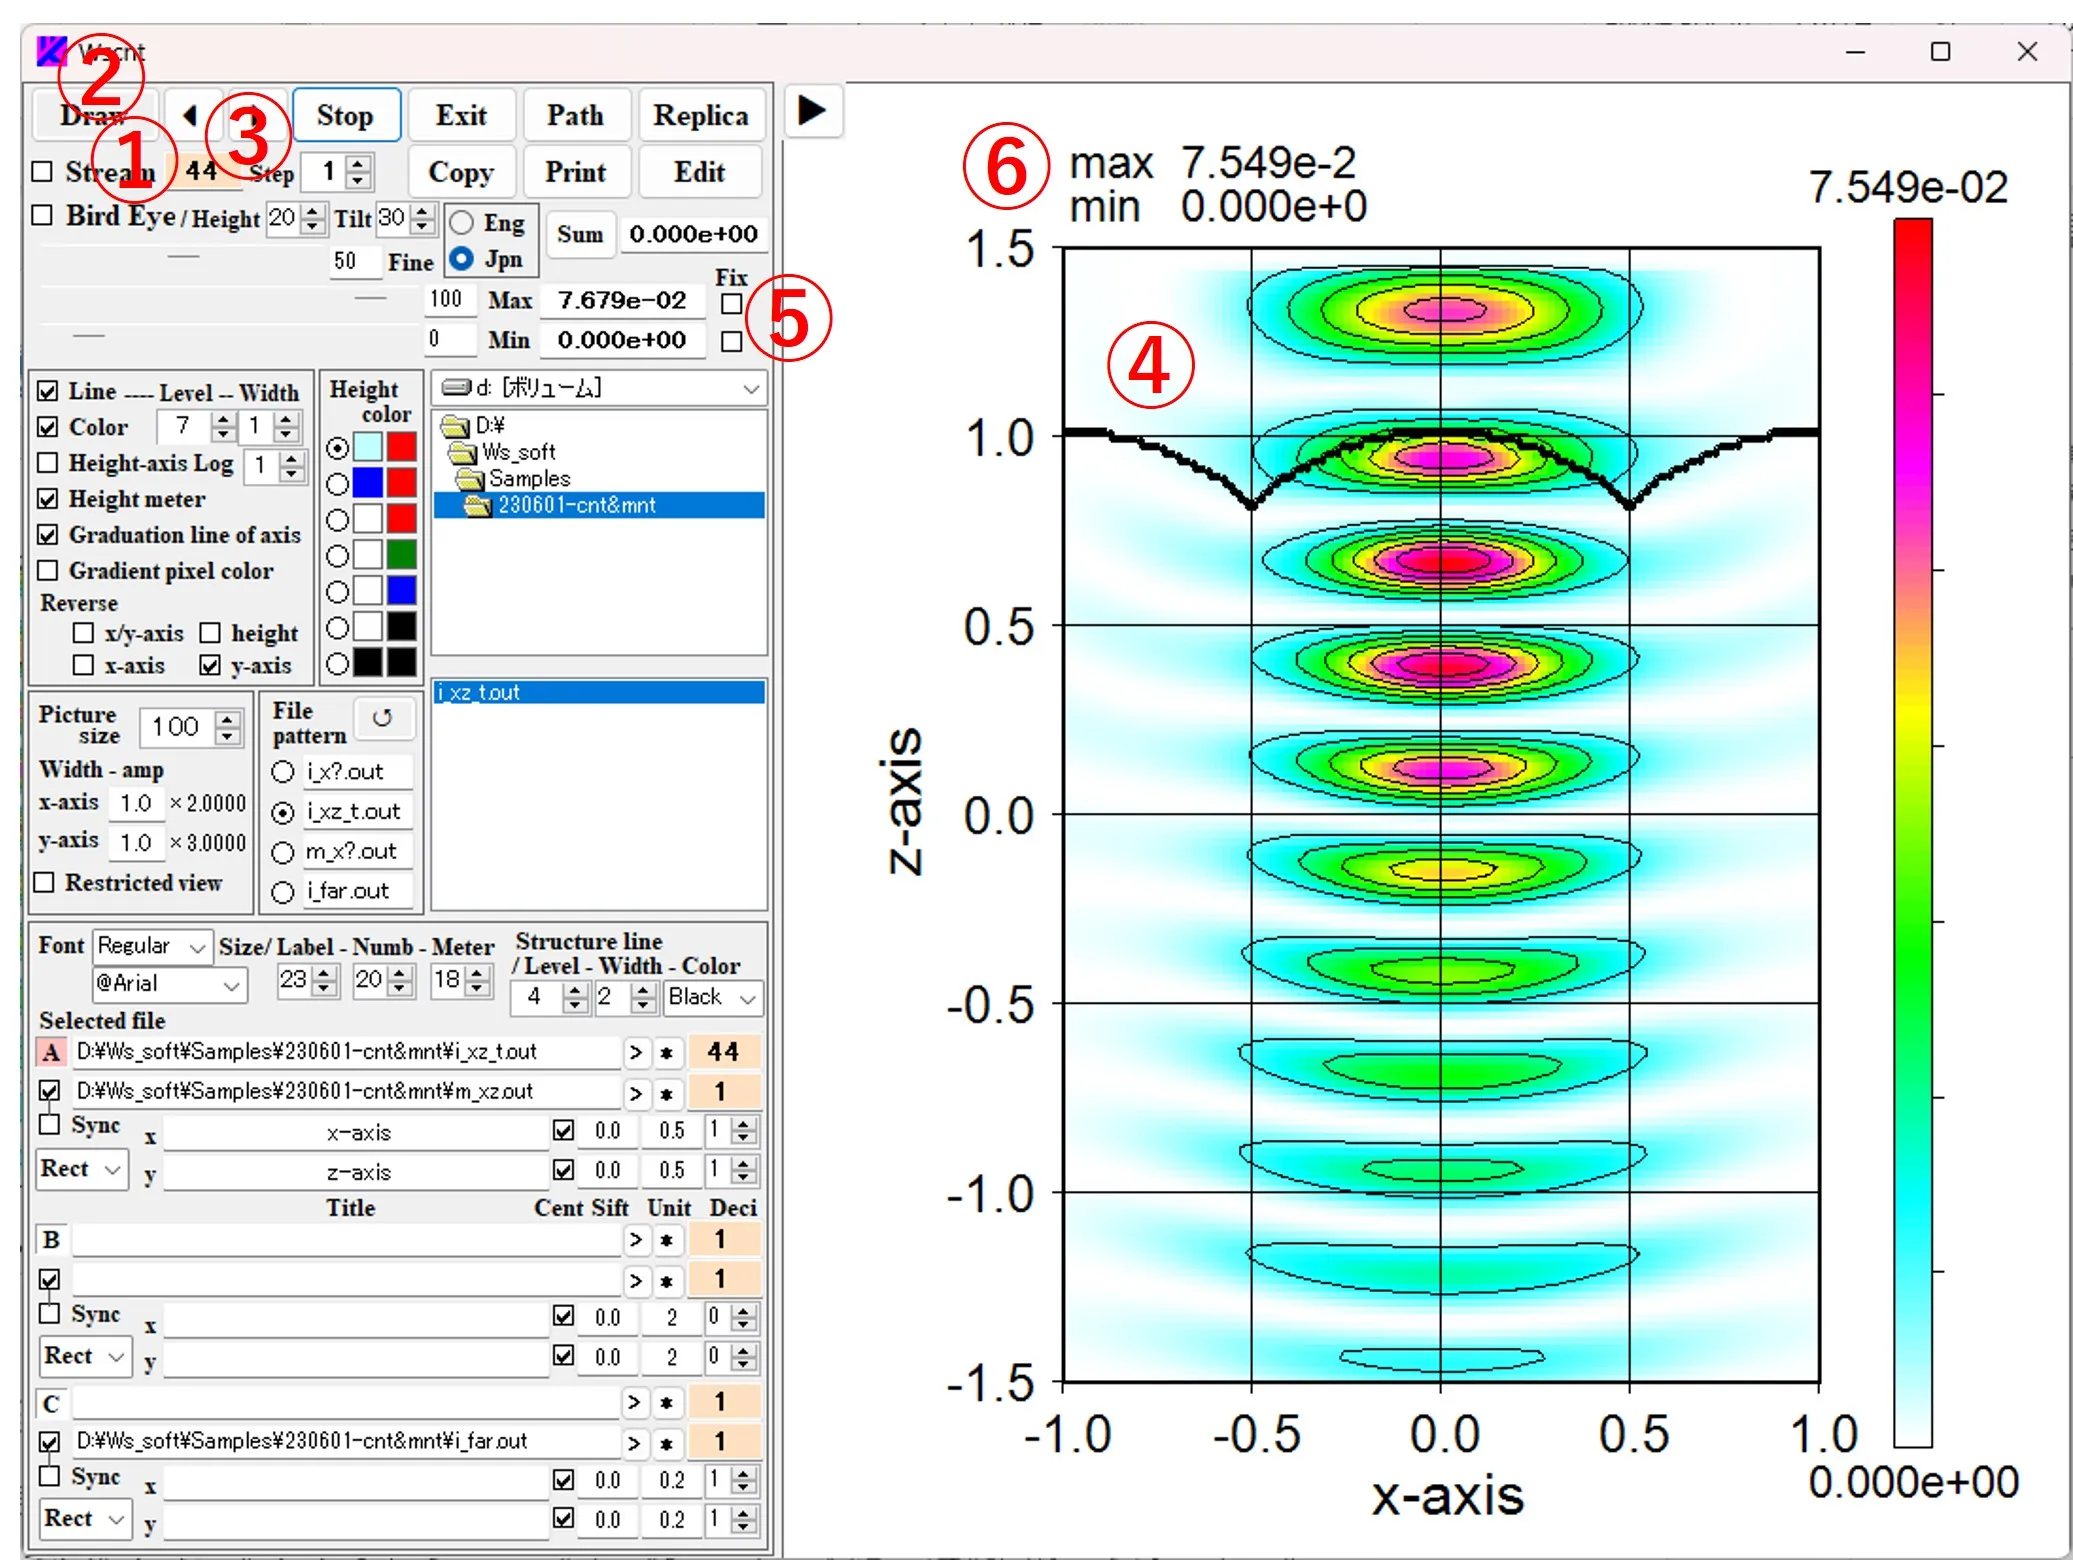Viewport: 2073px width, 1560px height.
Task: Click the Path button
Action: 575,115
